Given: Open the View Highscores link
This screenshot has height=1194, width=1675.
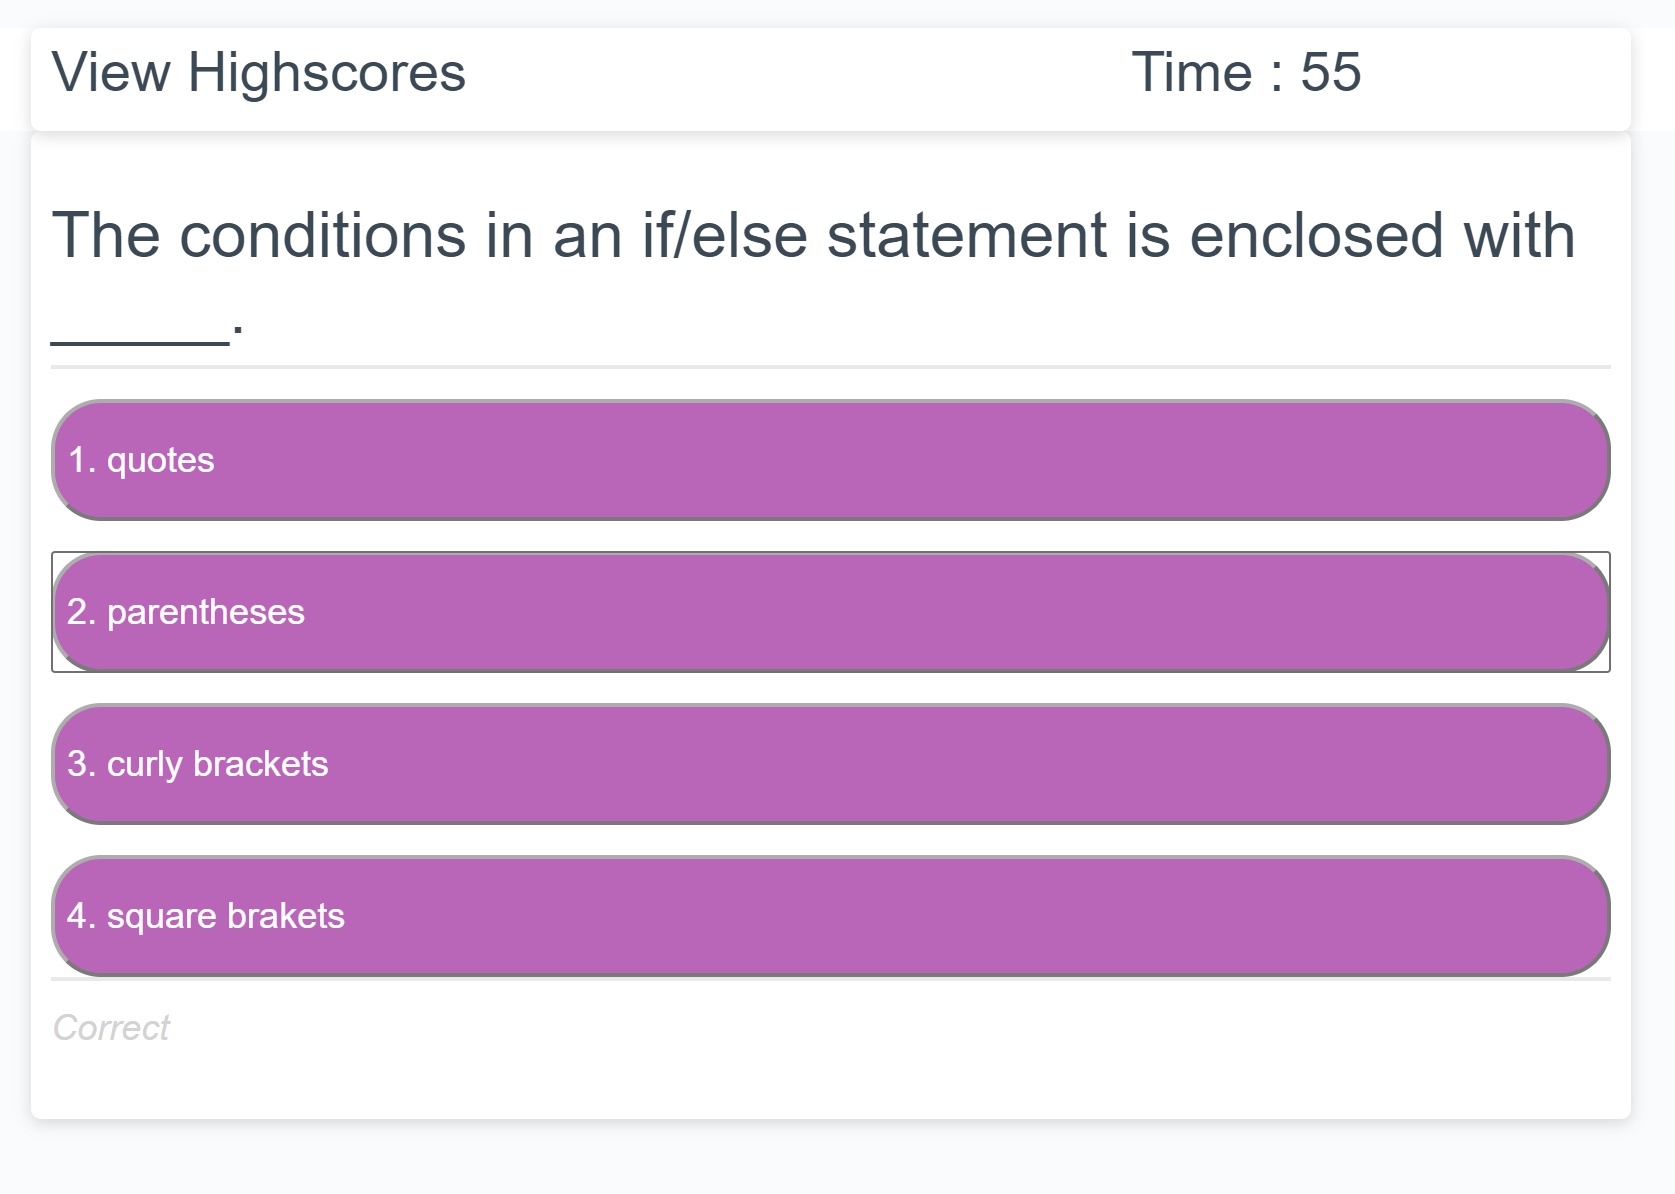Looking at the screenshot, I should (x=258, y=73).
